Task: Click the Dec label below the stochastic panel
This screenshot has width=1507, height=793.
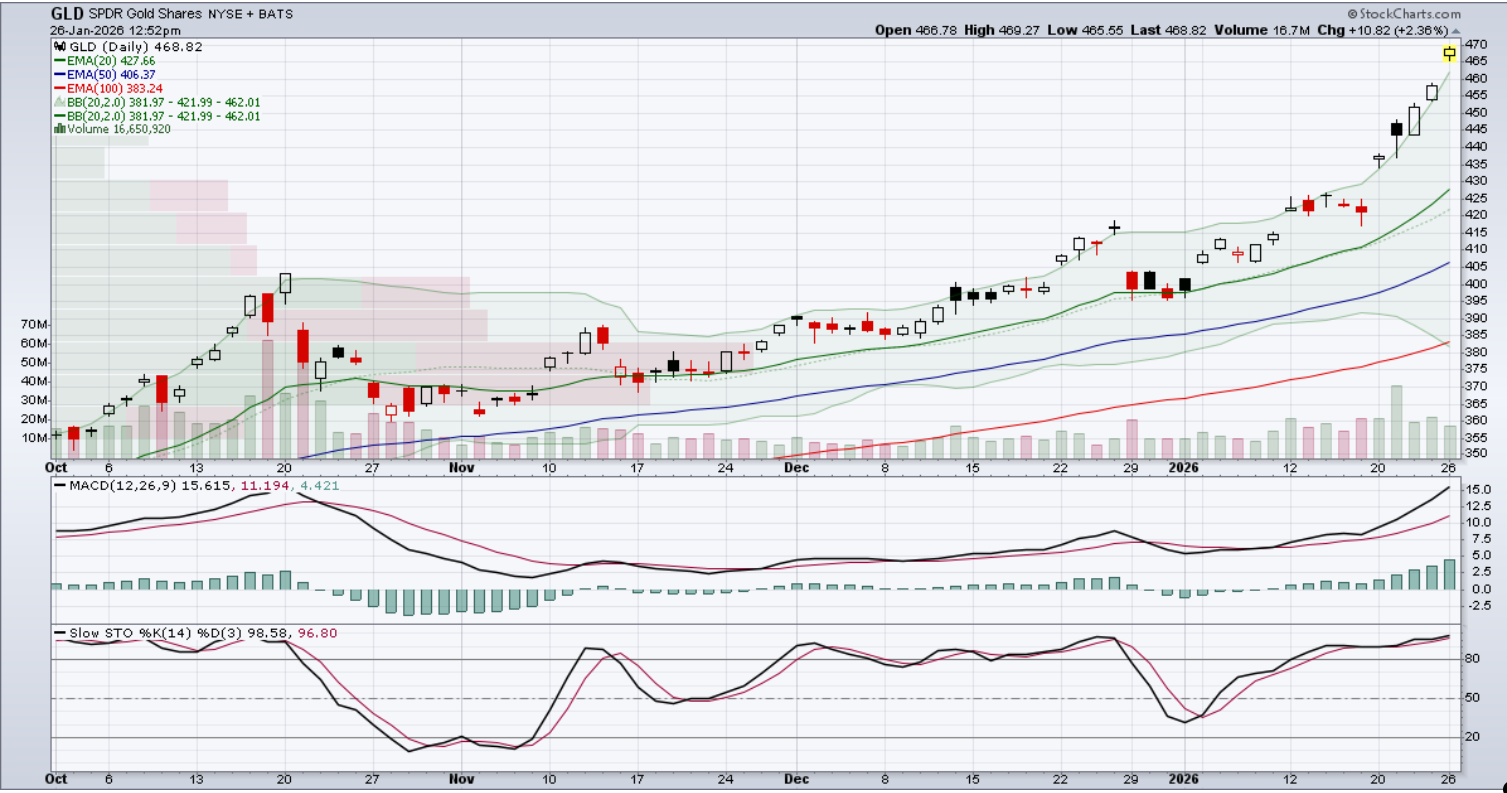Action: pyautogui.click(x=797, y=778)
